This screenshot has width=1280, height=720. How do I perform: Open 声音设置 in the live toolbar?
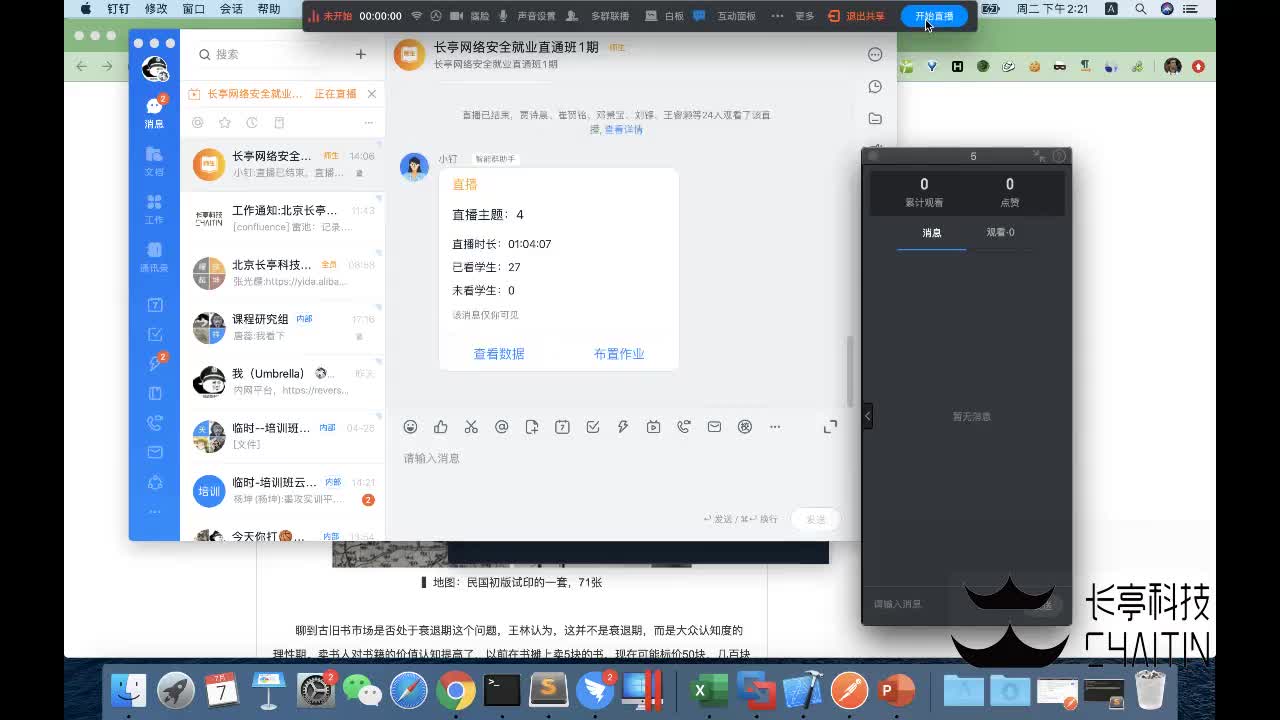point(526,16)
